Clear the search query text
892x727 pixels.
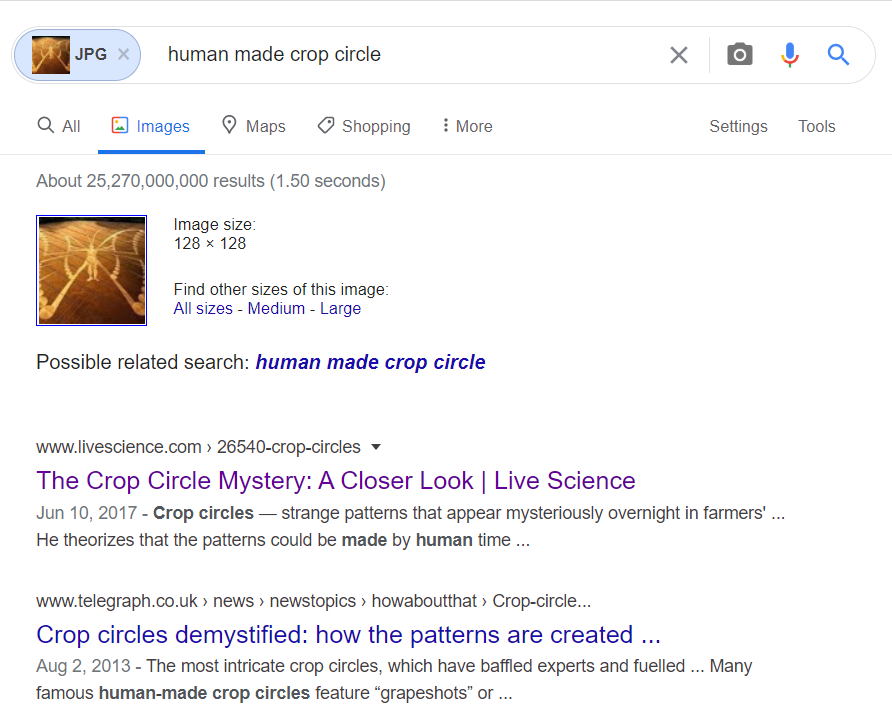pos(679,55)
